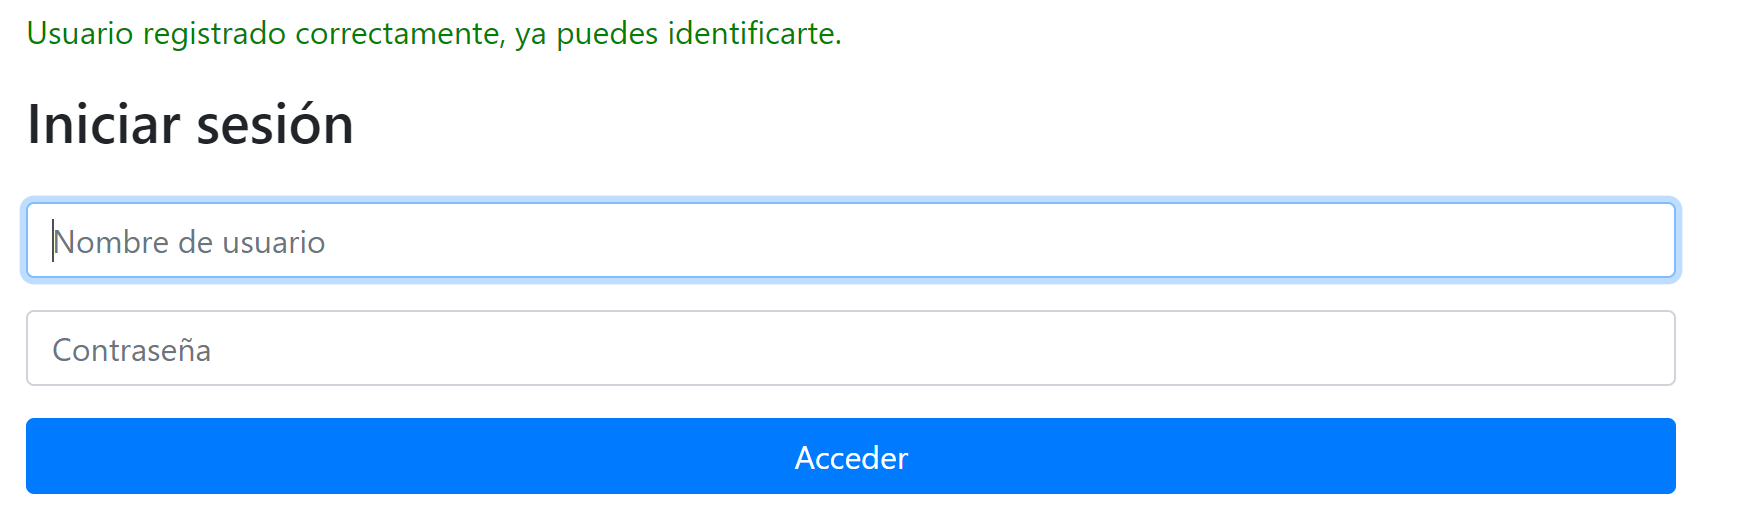Click the word 'Acceder' on the button
The height and width of the screenshot is (508, 1737).
851,458
